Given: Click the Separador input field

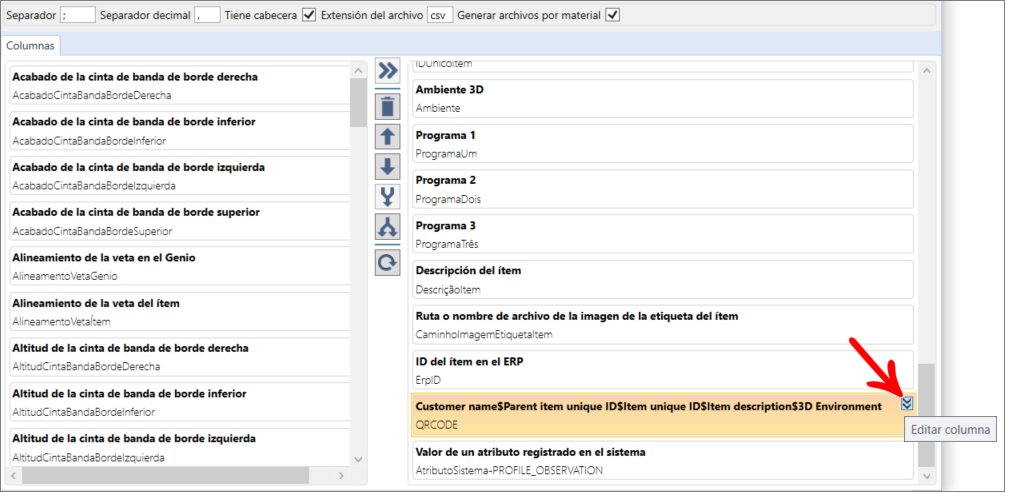Looking at the screenshot, I should coord(78,15).
